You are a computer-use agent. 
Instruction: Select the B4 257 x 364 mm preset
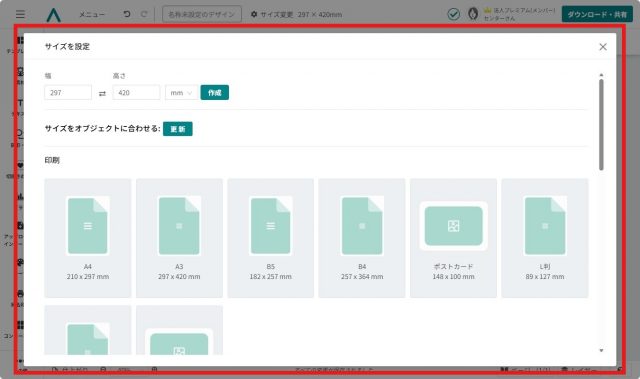[362, 238]
